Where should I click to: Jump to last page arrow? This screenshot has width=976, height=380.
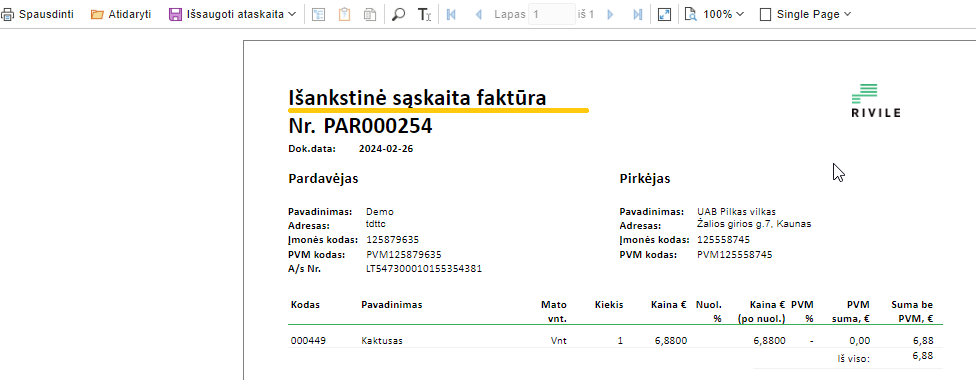point(637,14)
